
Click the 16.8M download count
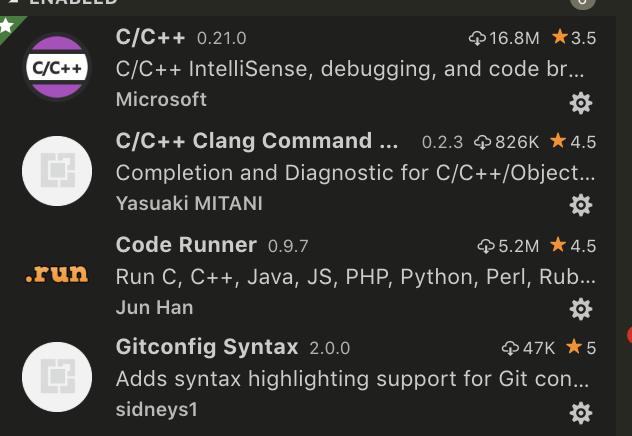505,39
